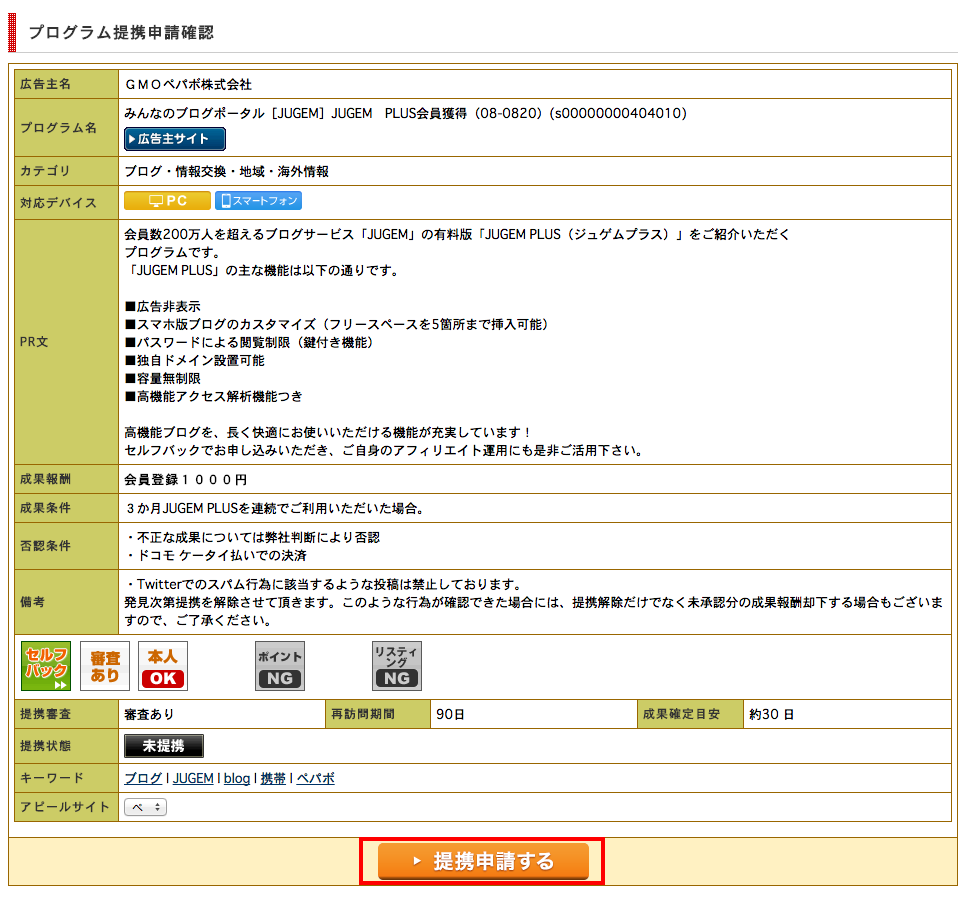The height and width of the screenshot is (899, 971).
Task: Click the ■容量無制限 feature line
Action: click(163, 378)
